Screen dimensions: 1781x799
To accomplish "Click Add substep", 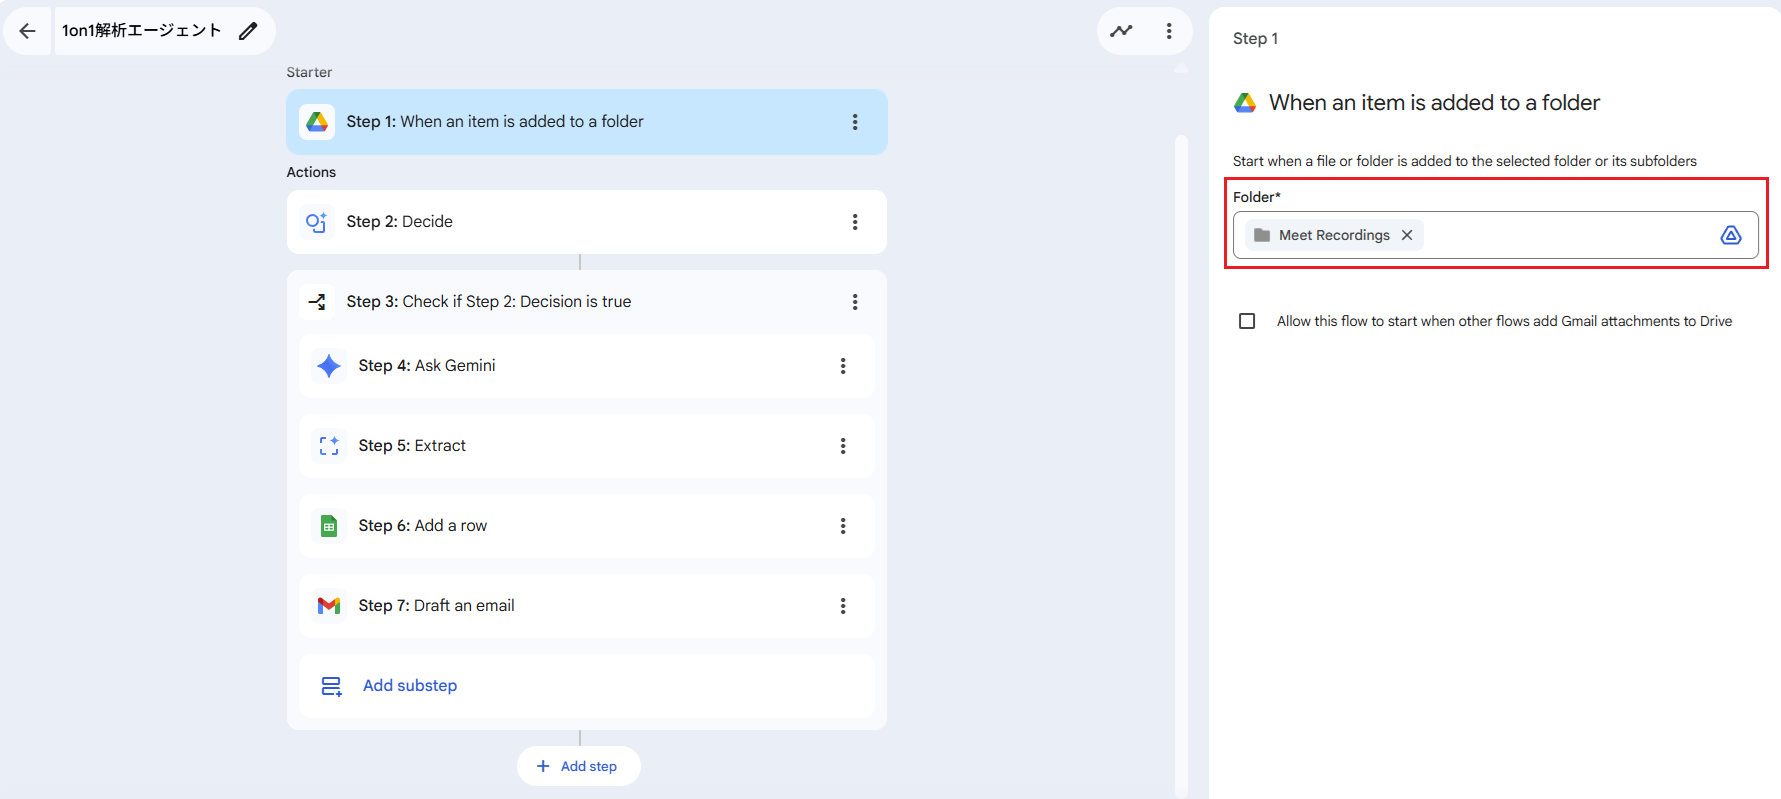I will [x=409, y=686].
